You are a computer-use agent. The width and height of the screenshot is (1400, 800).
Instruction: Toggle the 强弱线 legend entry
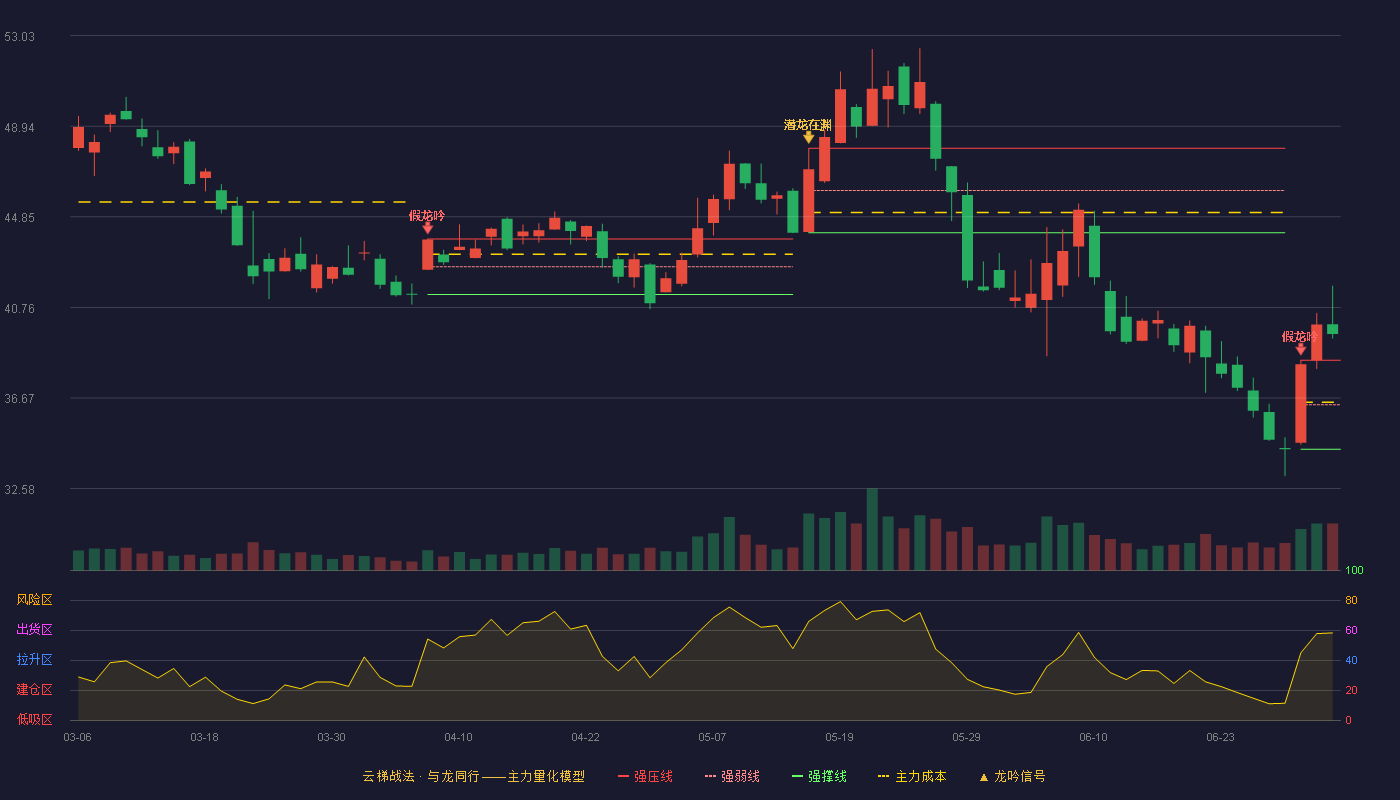[x=732, y=776]
